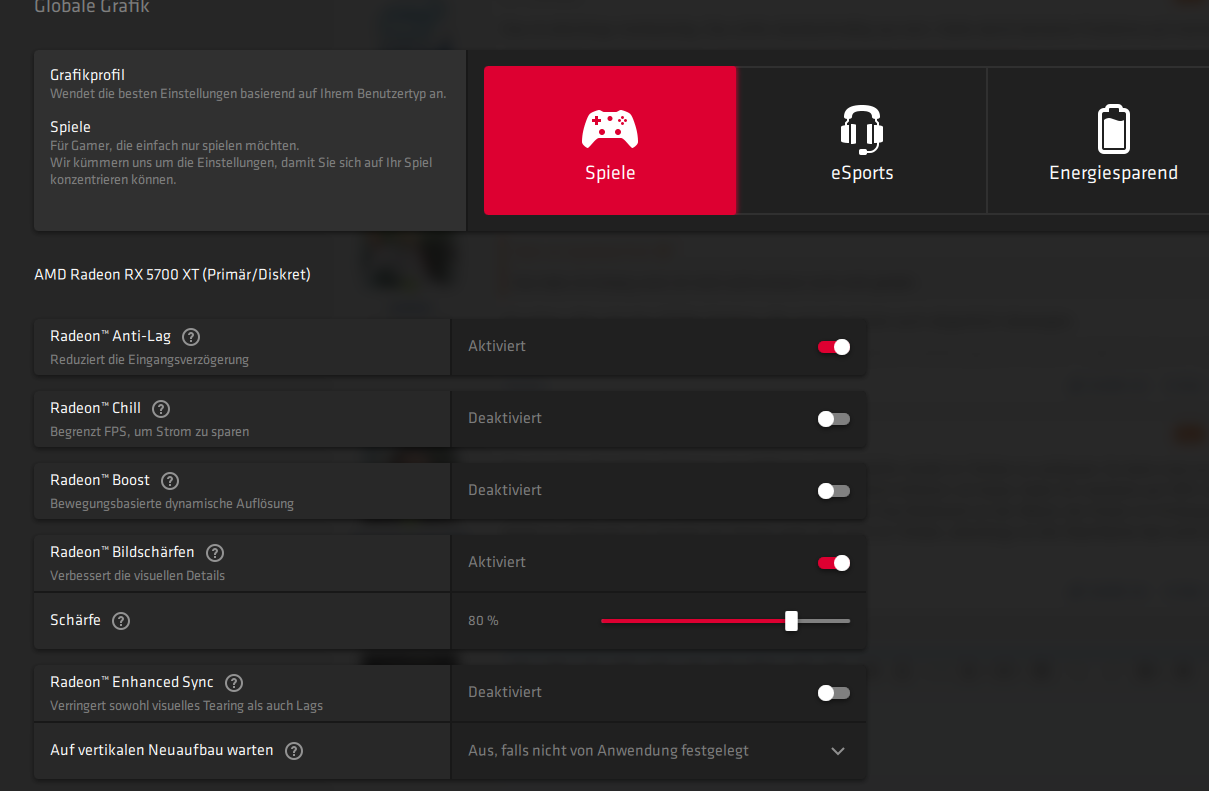Screen dimensions: 1209x791
Task: Click the Aktiviert status for Bildschärfen
Action: click(497, 562)
